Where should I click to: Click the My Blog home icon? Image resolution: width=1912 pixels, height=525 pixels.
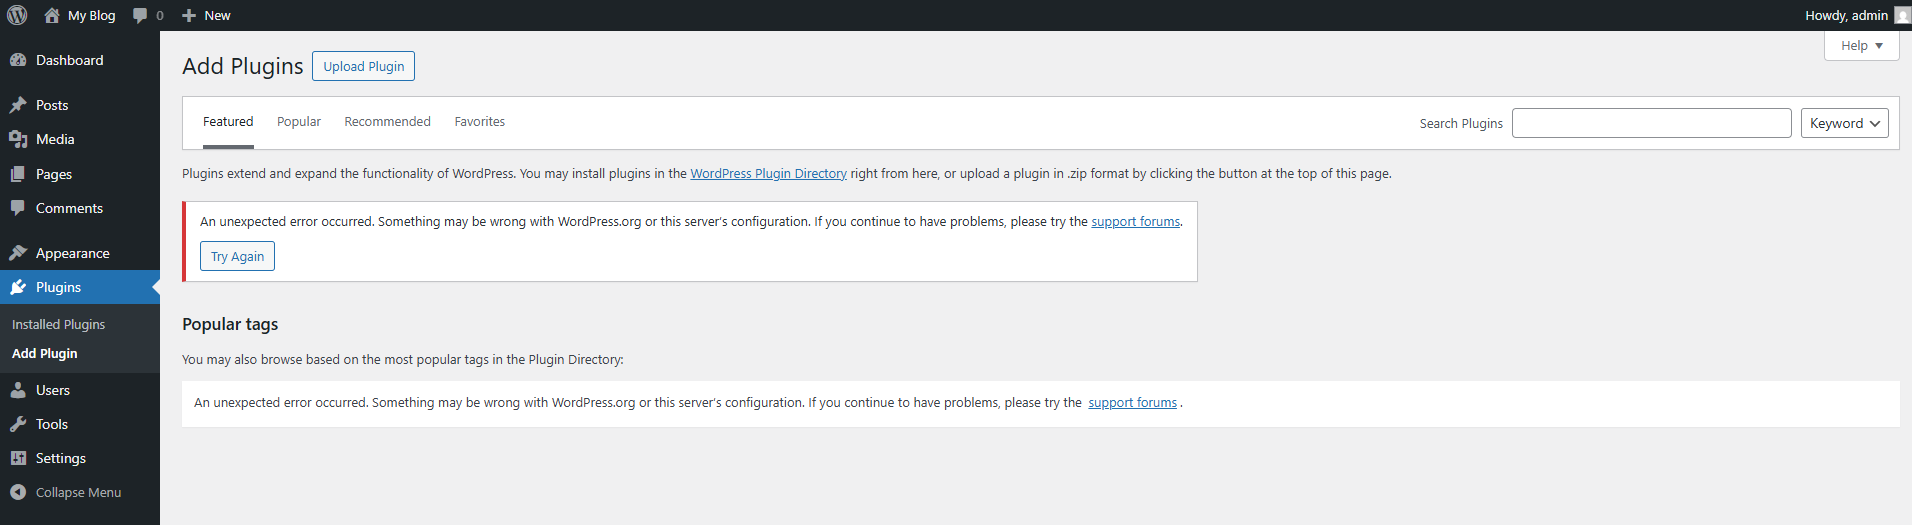(52, 15)
